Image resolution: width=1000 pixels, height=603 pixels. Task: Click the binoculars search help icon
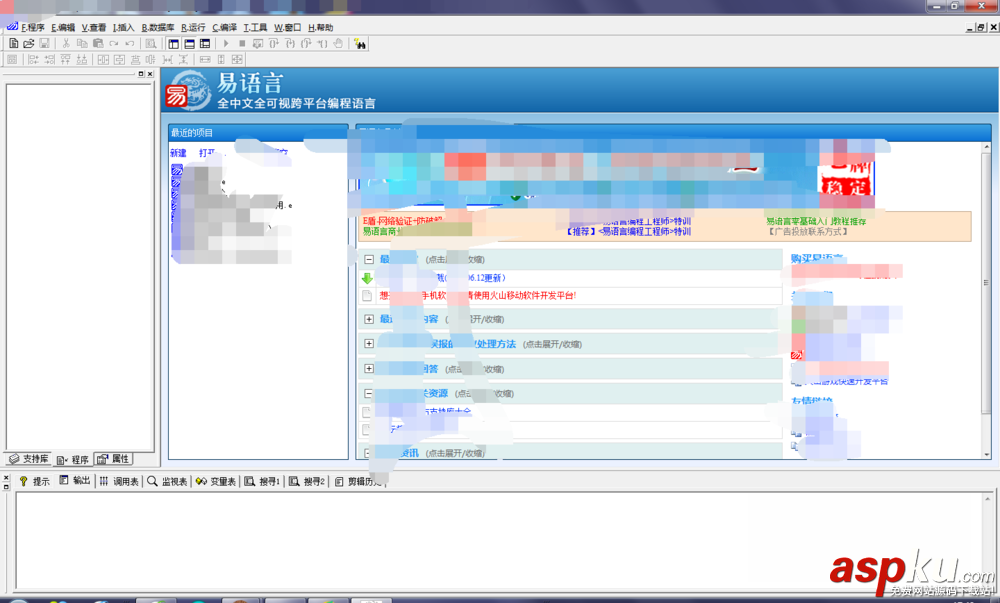pyautogui.click(x=360, y=44)
